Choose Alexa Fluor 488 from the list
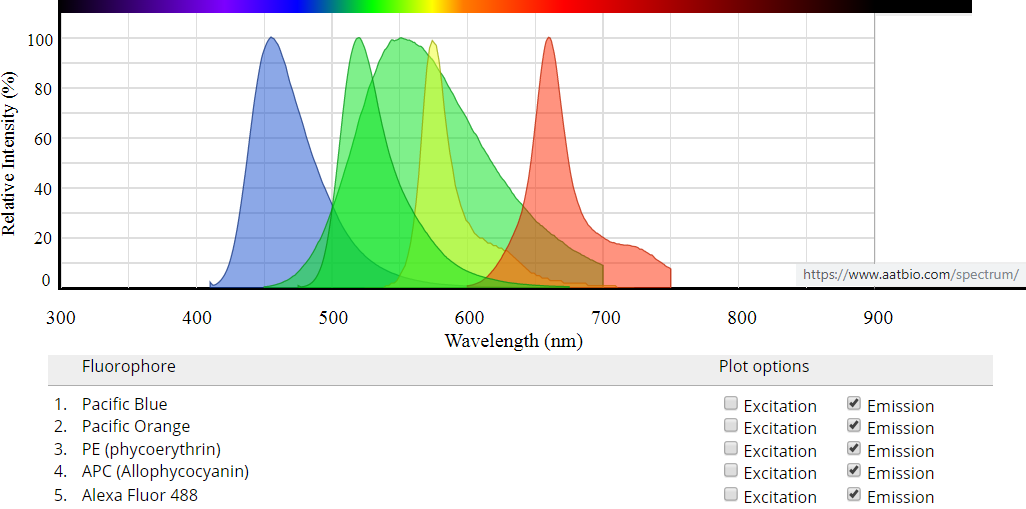Viewport: 1026px width, 509px height. pyautogui.click(x=139, y=495)
